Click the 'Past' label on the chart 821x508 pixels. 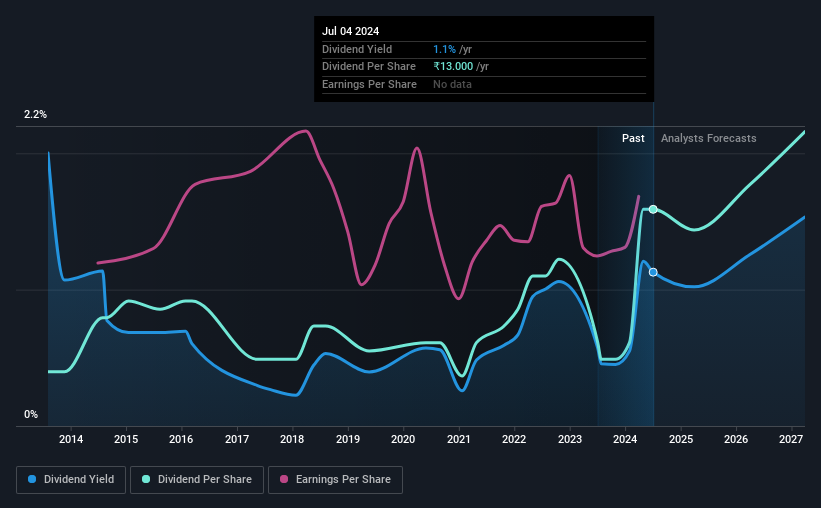tap(633, 138)
